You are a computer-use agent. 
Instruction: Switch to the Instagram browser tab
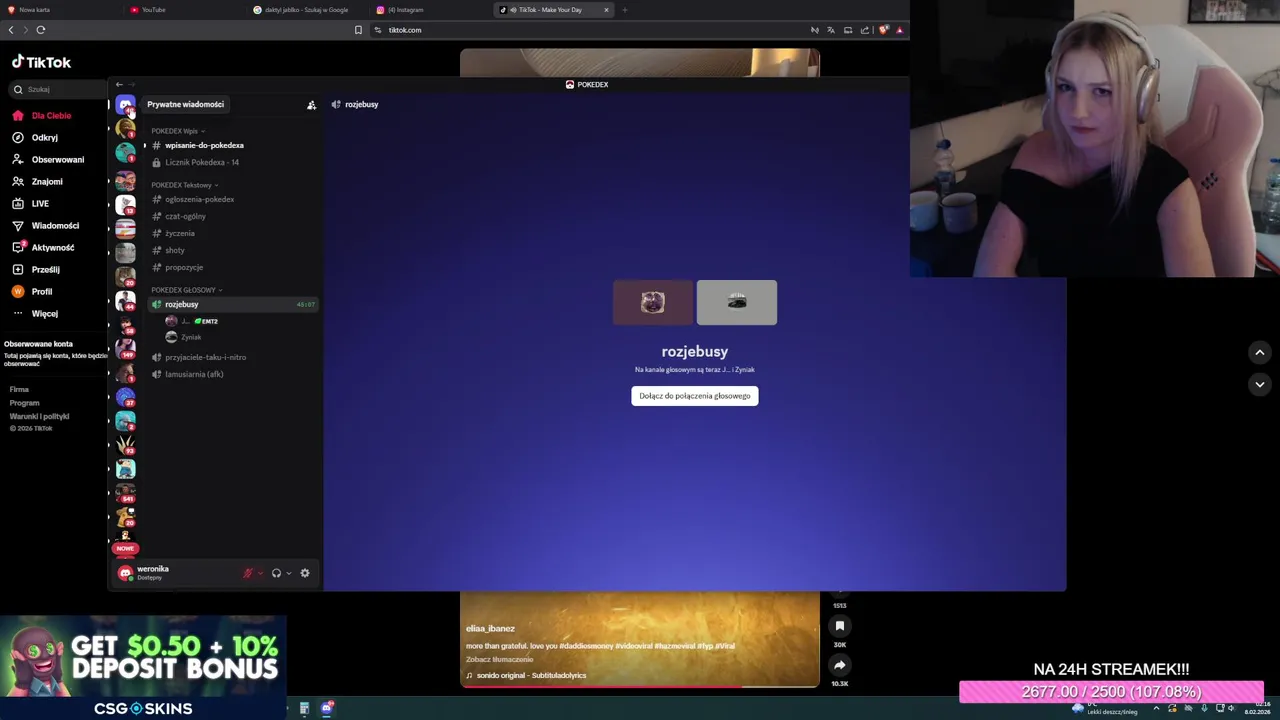(430, 10)
